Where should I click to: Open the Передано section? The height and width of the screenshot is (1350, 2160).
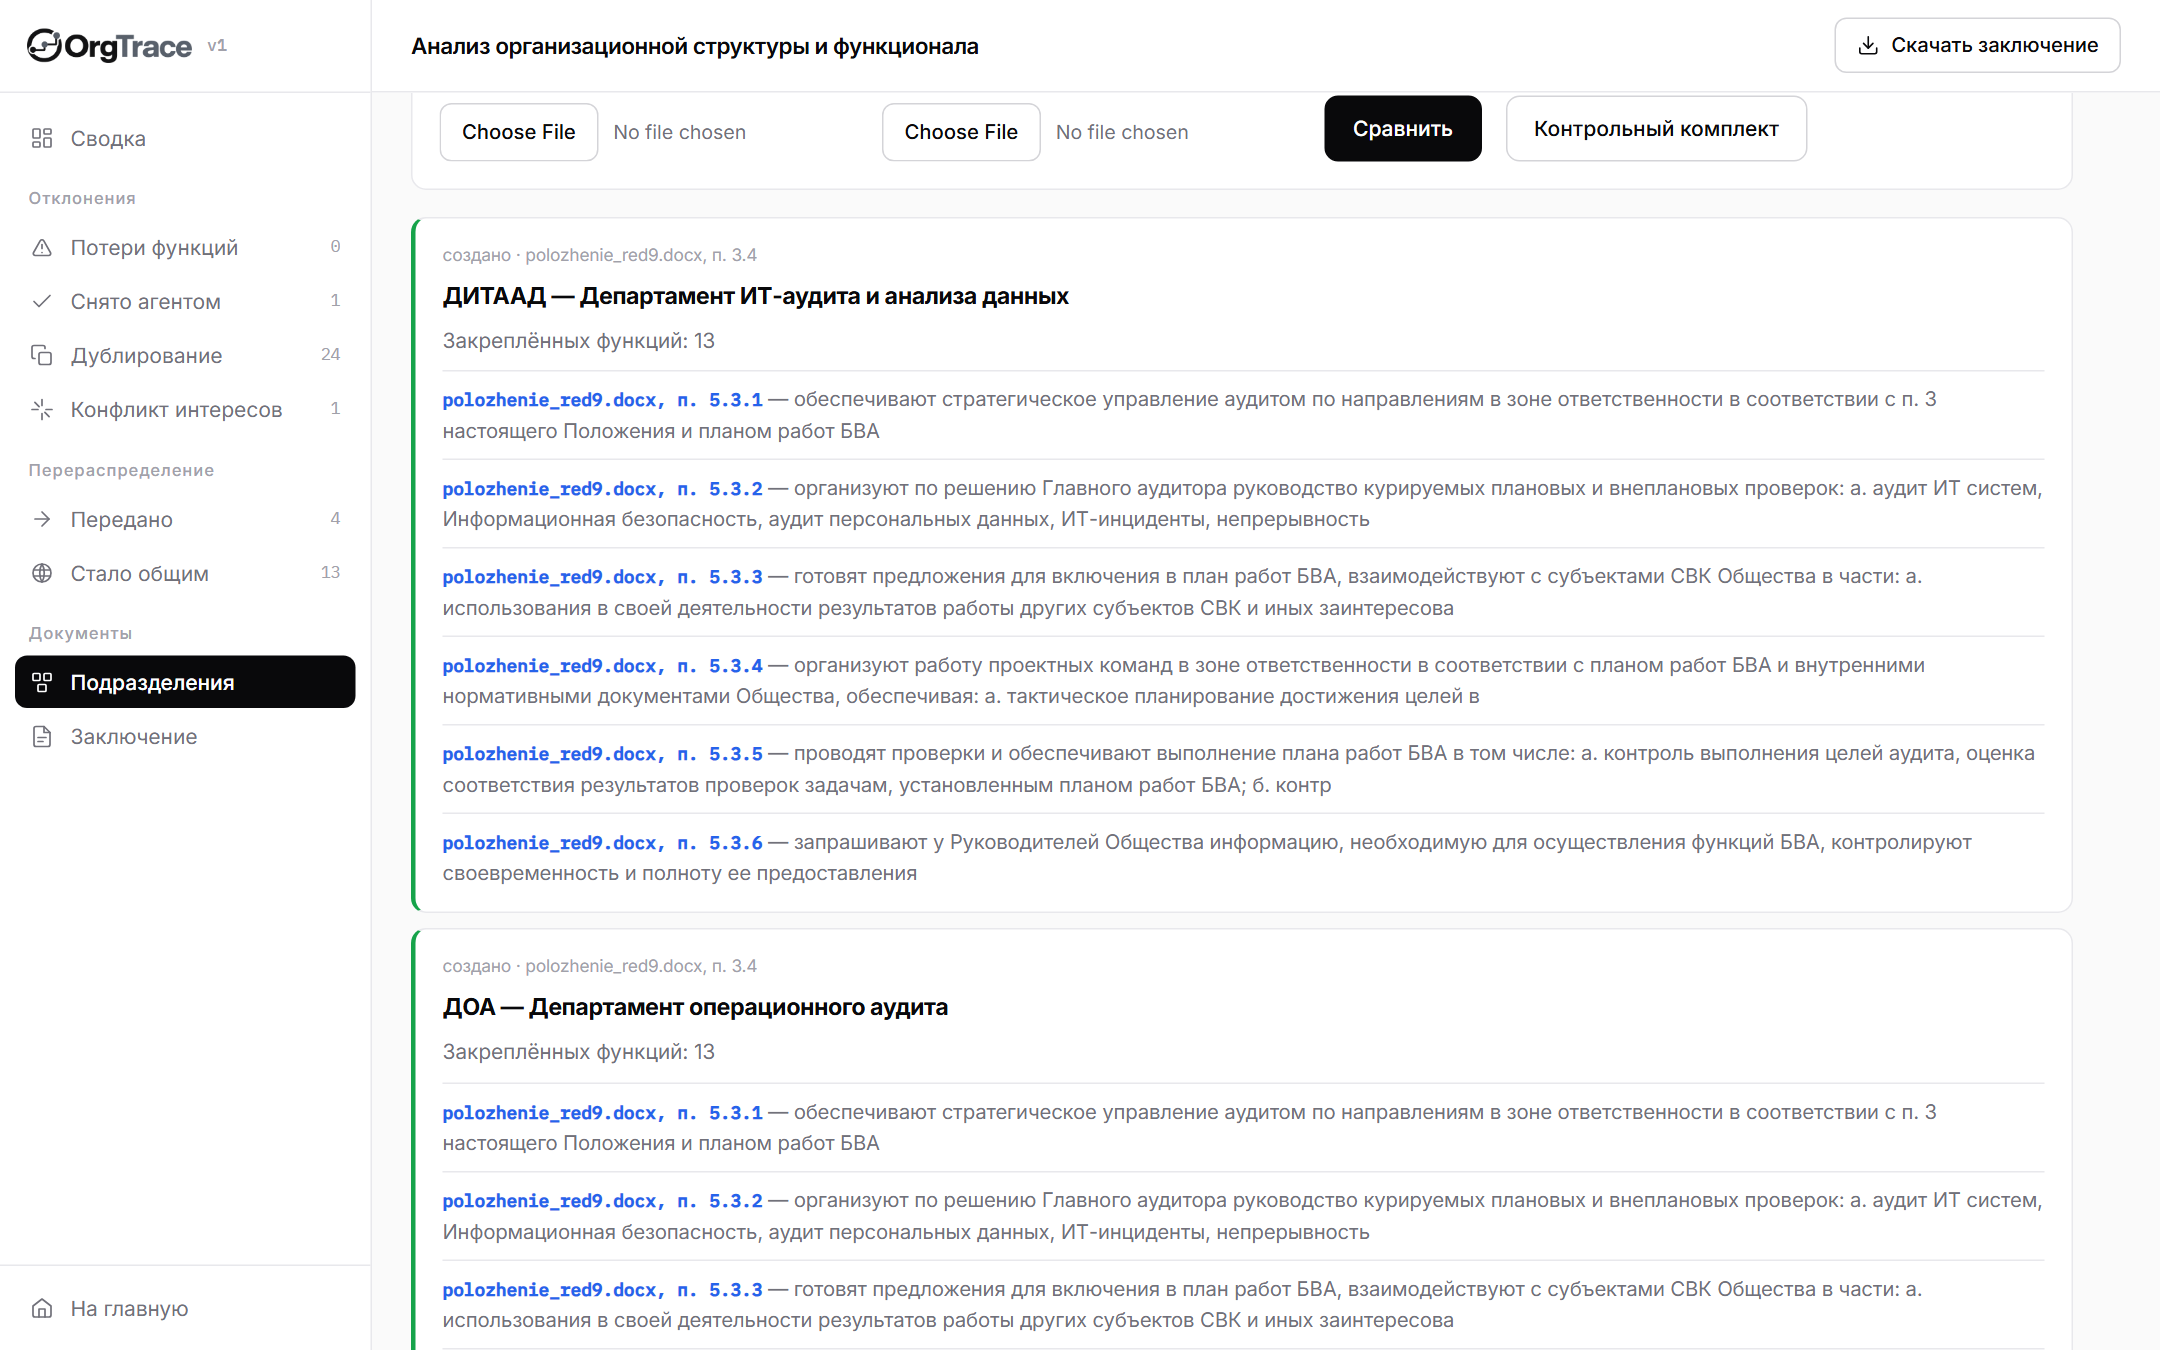[185, 519]
